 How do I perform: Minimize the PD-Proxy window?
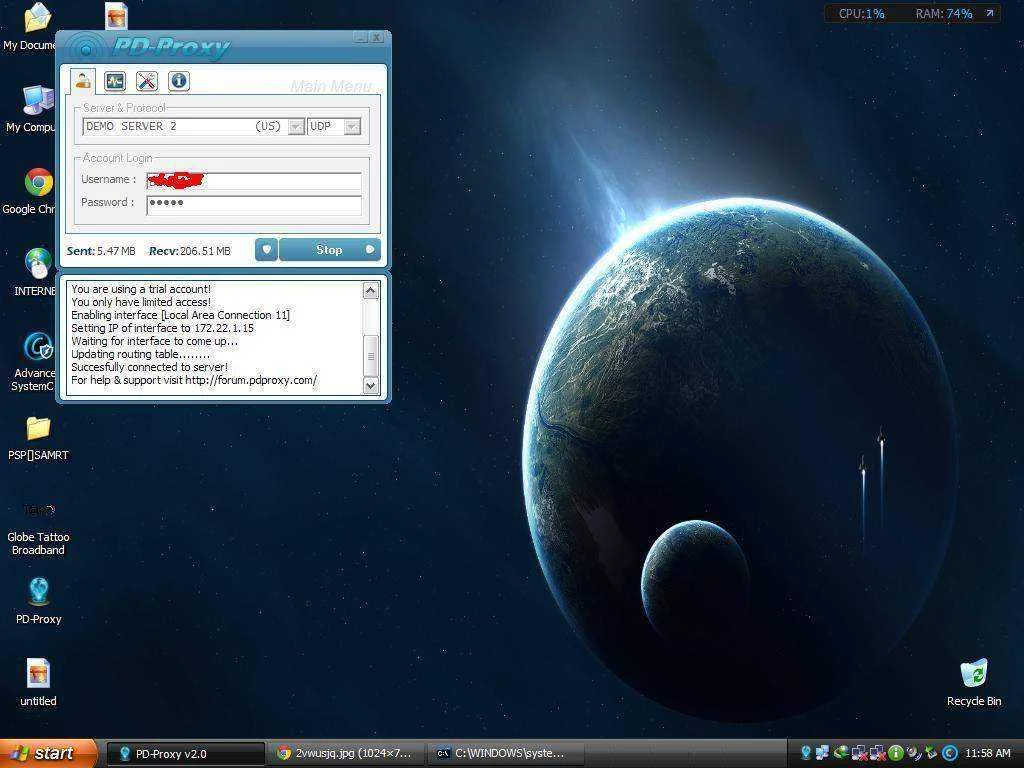[x=361, y=37]
